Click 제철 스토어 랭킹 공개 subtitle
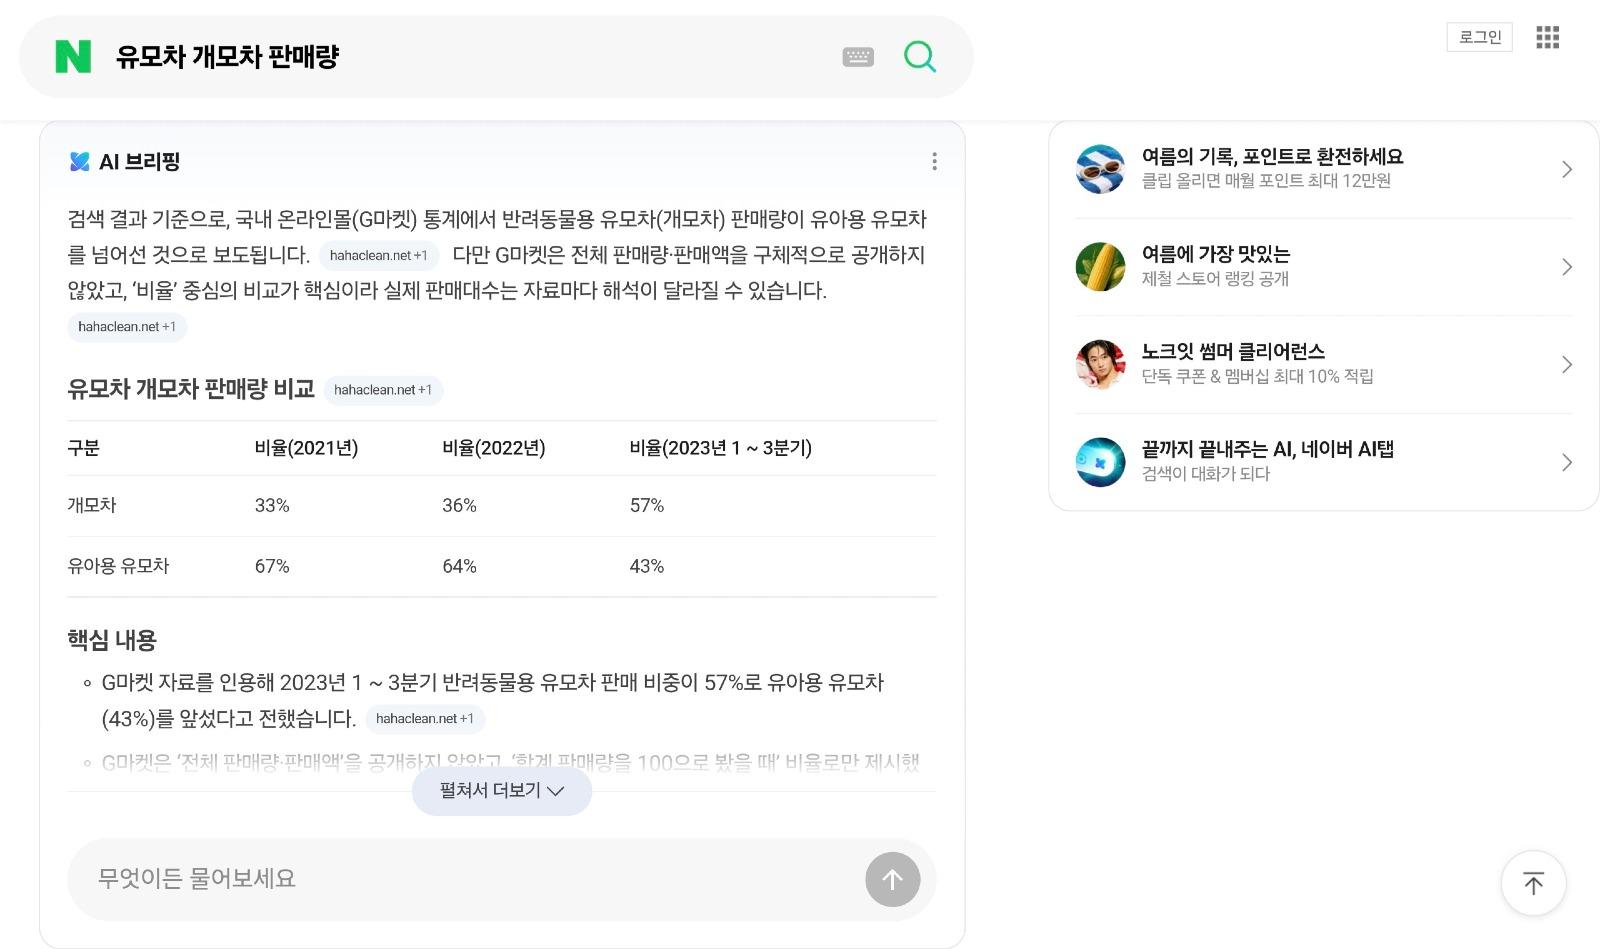 coord(1215,279)
